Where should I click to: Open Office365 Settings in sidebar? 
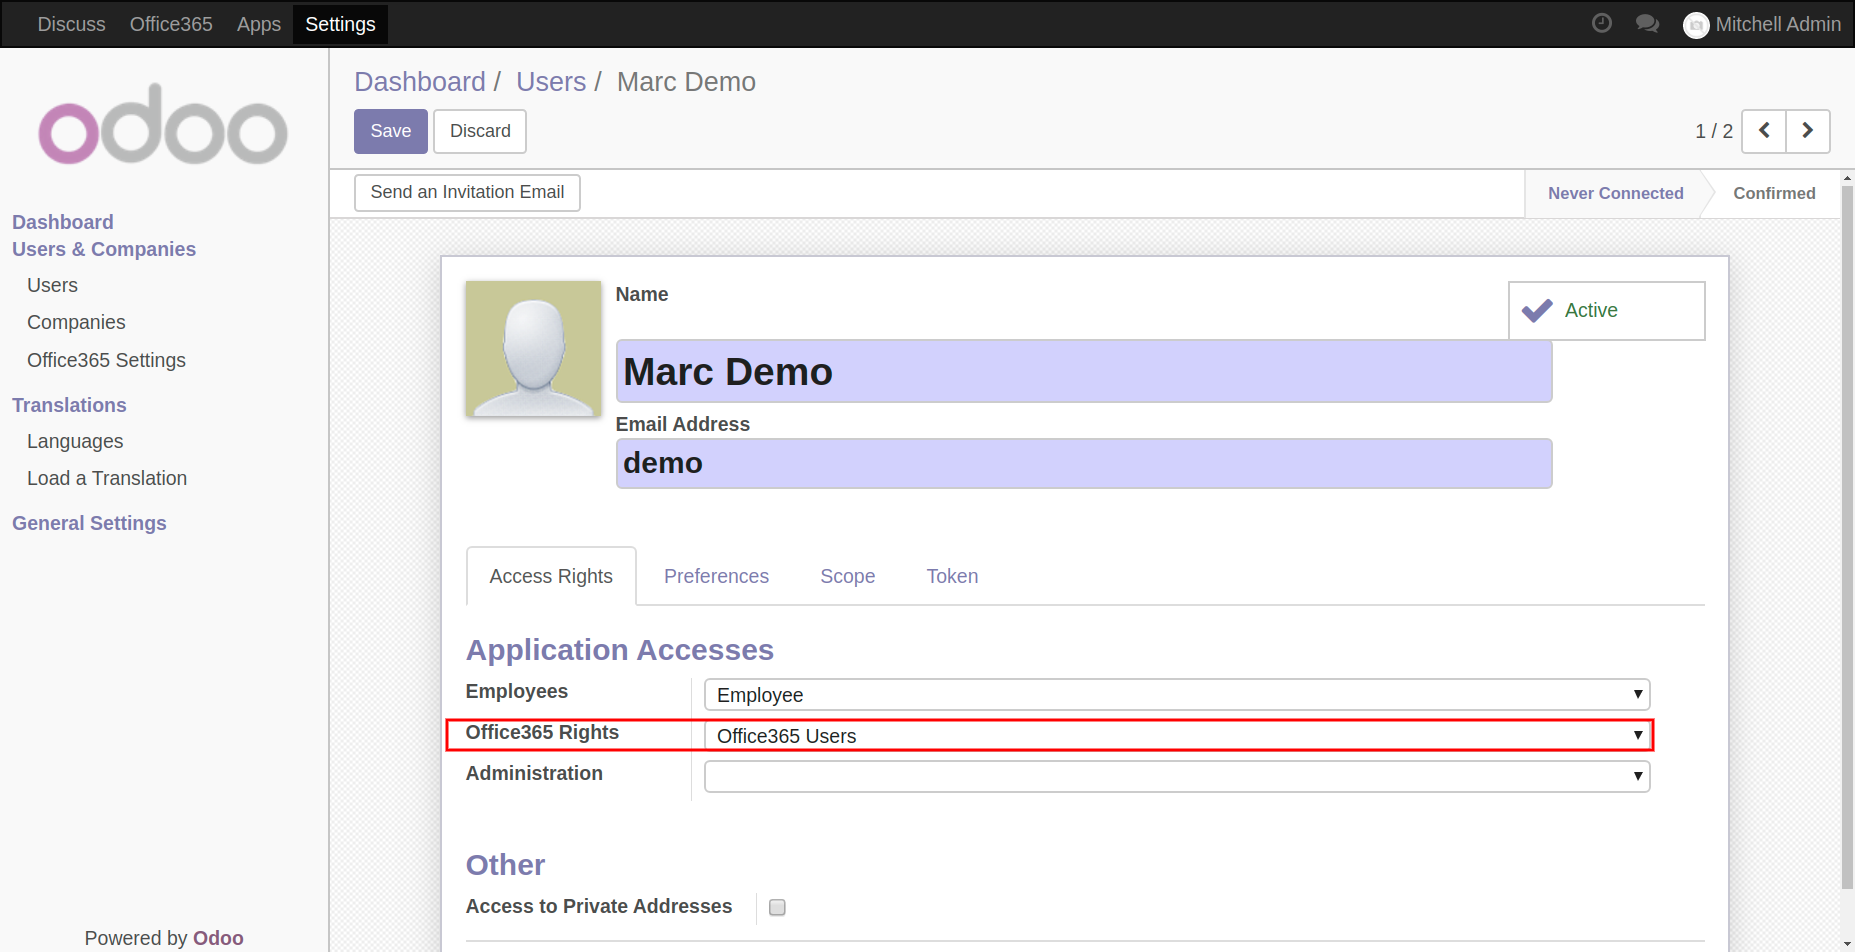(106, 360)
